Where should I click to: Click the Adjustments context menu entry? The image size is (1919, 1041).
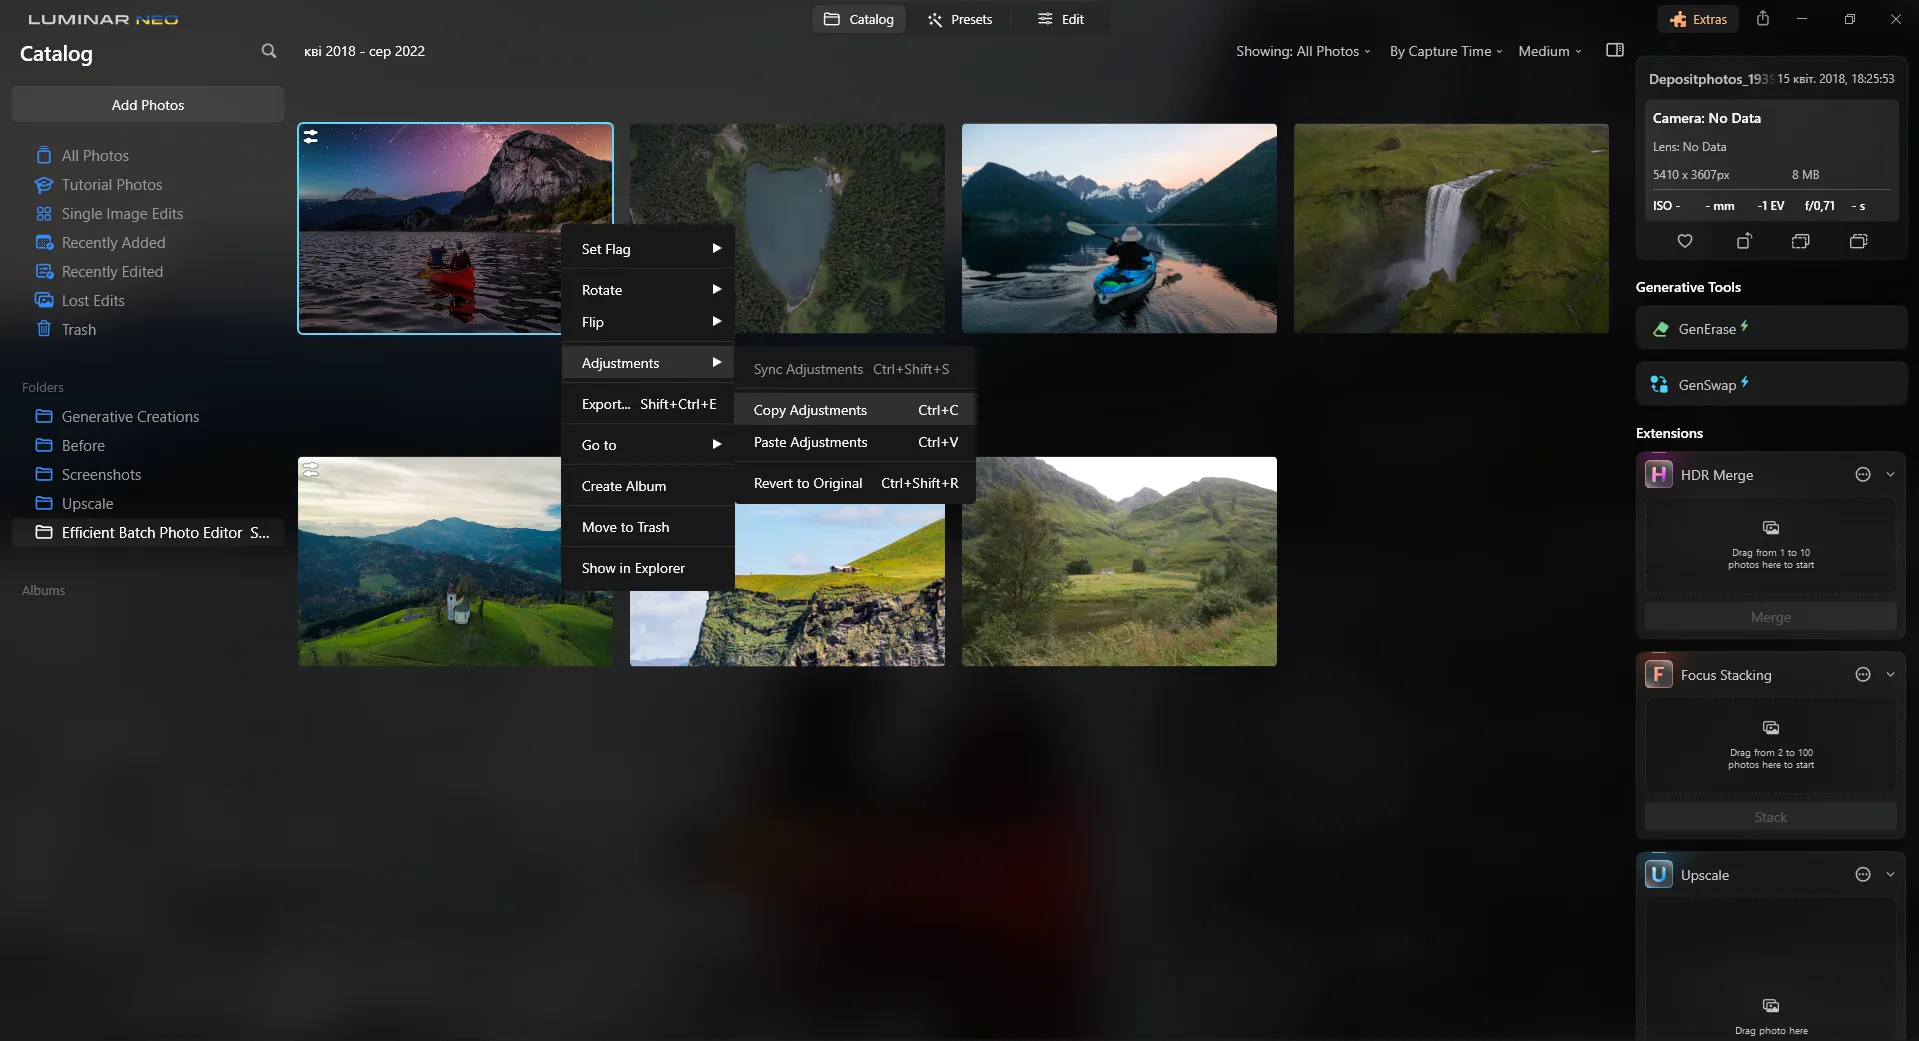click(649, 362)
